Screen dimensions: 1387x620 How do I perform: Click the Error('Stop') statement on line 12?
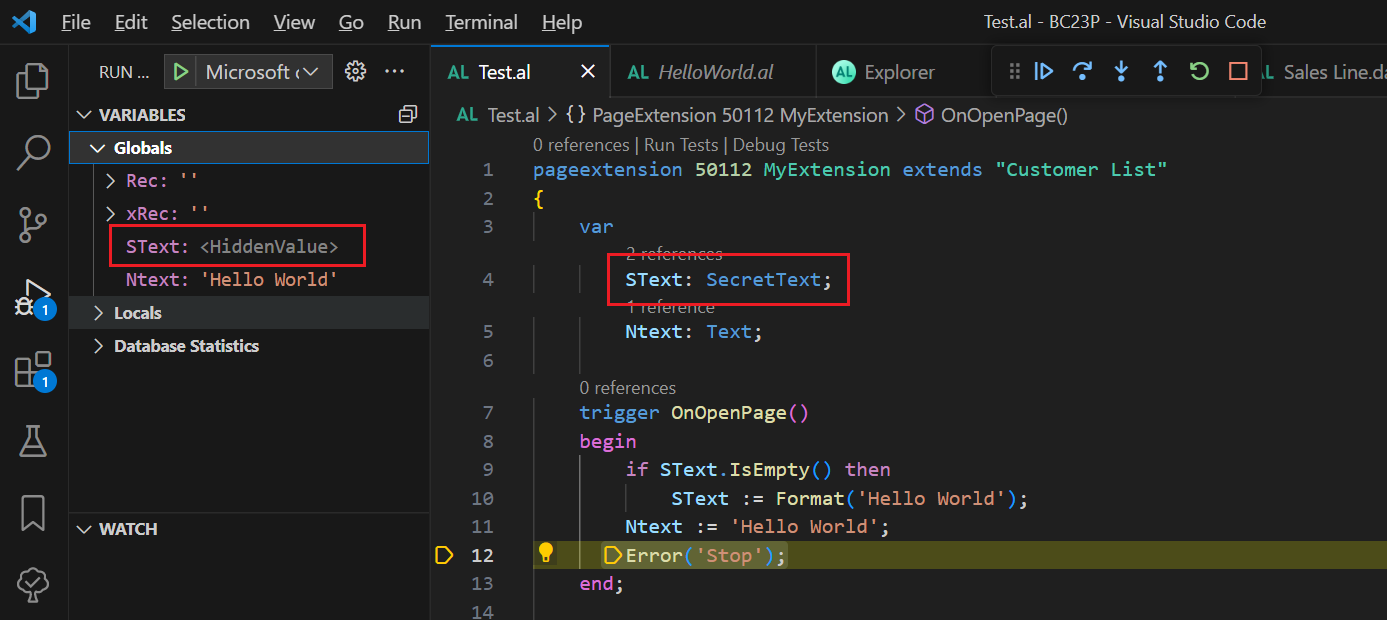pyautogui.click(x=706, y=556)
